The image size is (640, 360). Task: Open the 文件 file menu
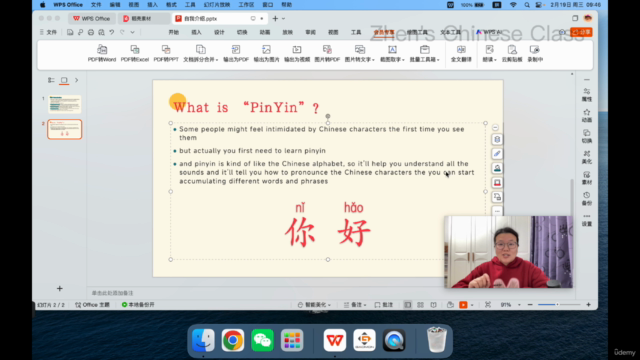point(48,32)
